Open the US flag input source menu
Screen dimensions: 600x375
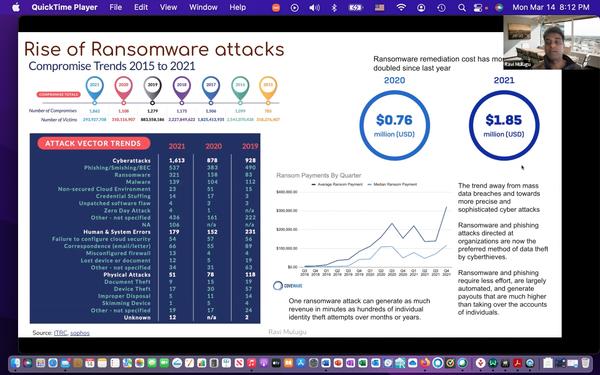(x=379, y=8)
